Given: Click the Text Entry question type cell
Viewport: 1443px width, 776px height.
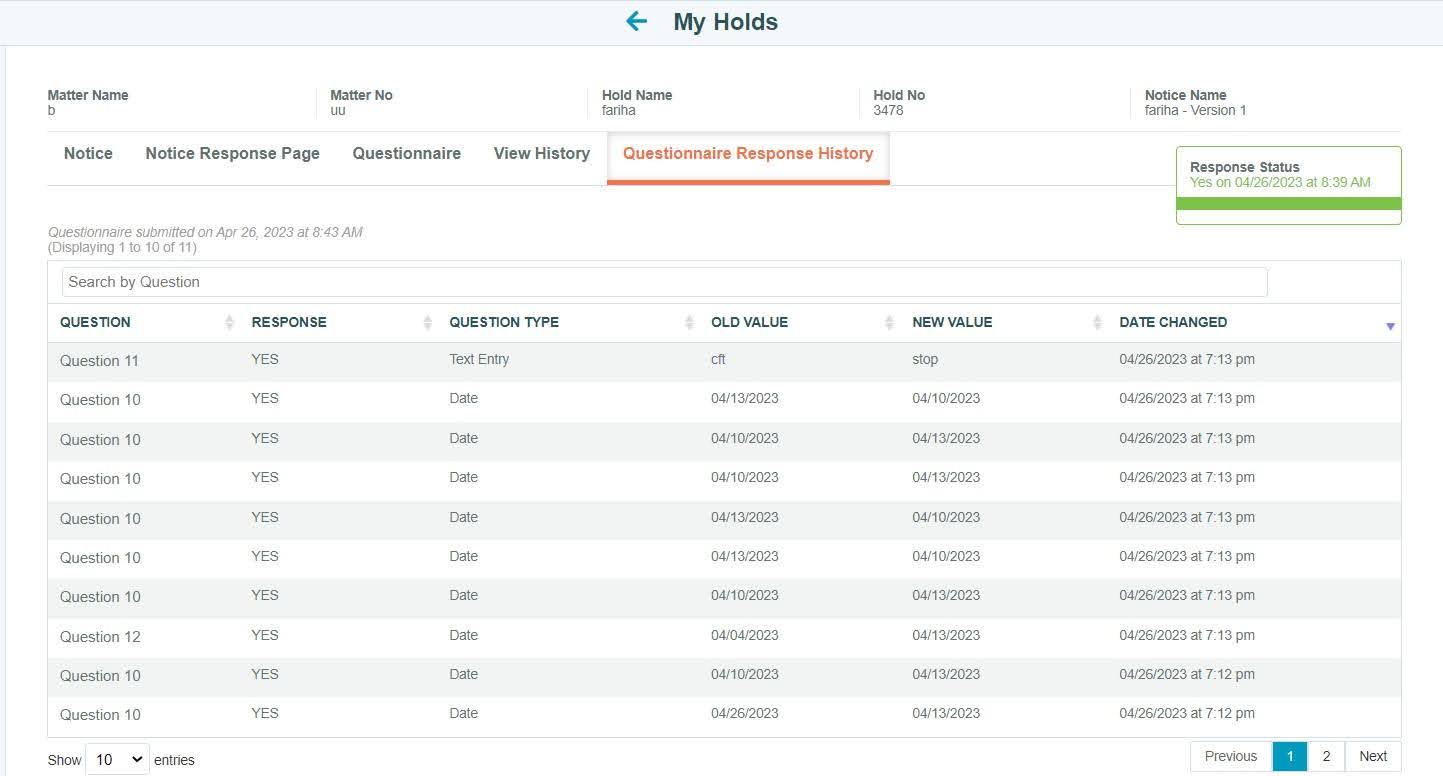Looking at the screenshot, I should pos(479,359).
